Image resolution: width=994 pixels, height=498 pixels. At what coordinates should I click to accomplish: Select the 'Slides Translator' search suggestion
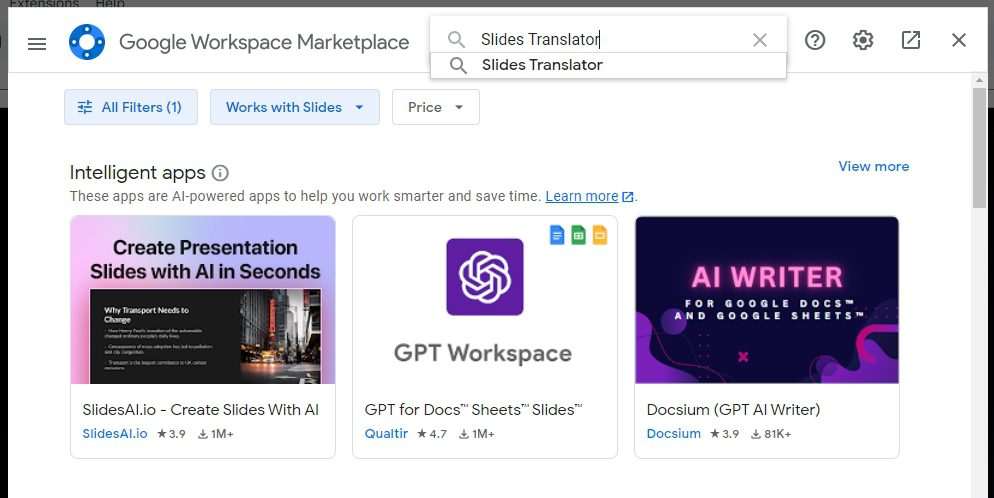click(608, 65)
